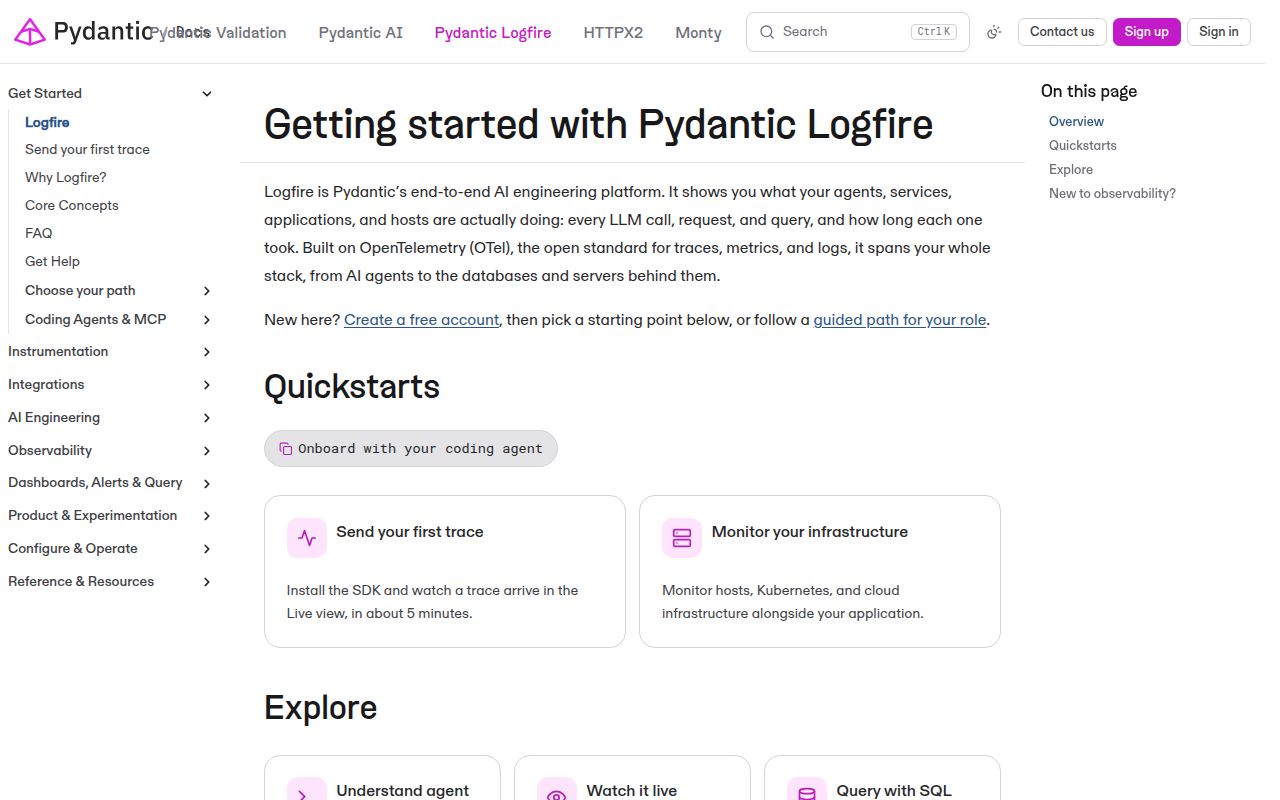Expand the AI Engineering section chevron

pos(207,418)
